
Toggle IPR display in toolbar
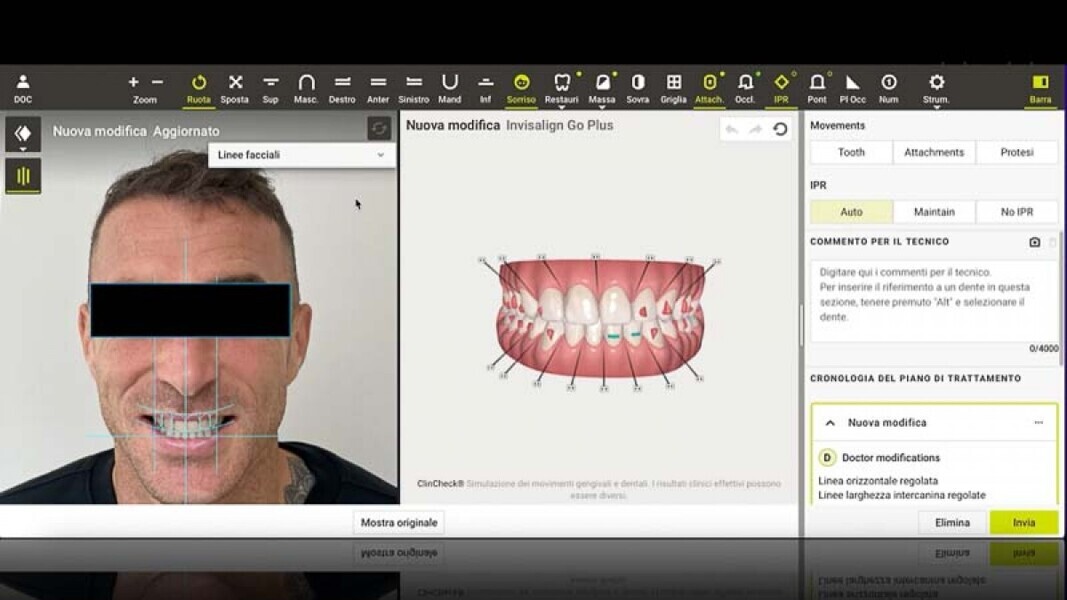(x=781, y=87)
